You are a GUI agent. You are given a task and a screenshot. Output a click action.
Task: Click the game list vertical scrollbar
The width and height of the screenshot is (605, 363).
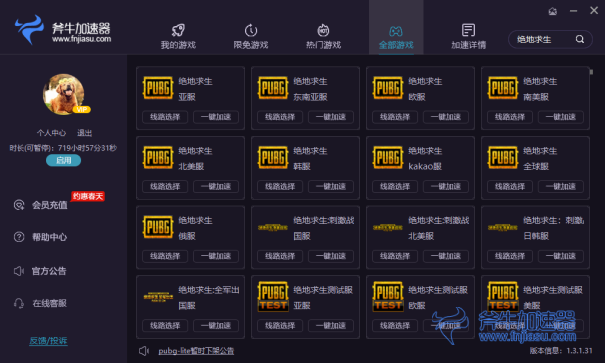(x=591, y=72)
